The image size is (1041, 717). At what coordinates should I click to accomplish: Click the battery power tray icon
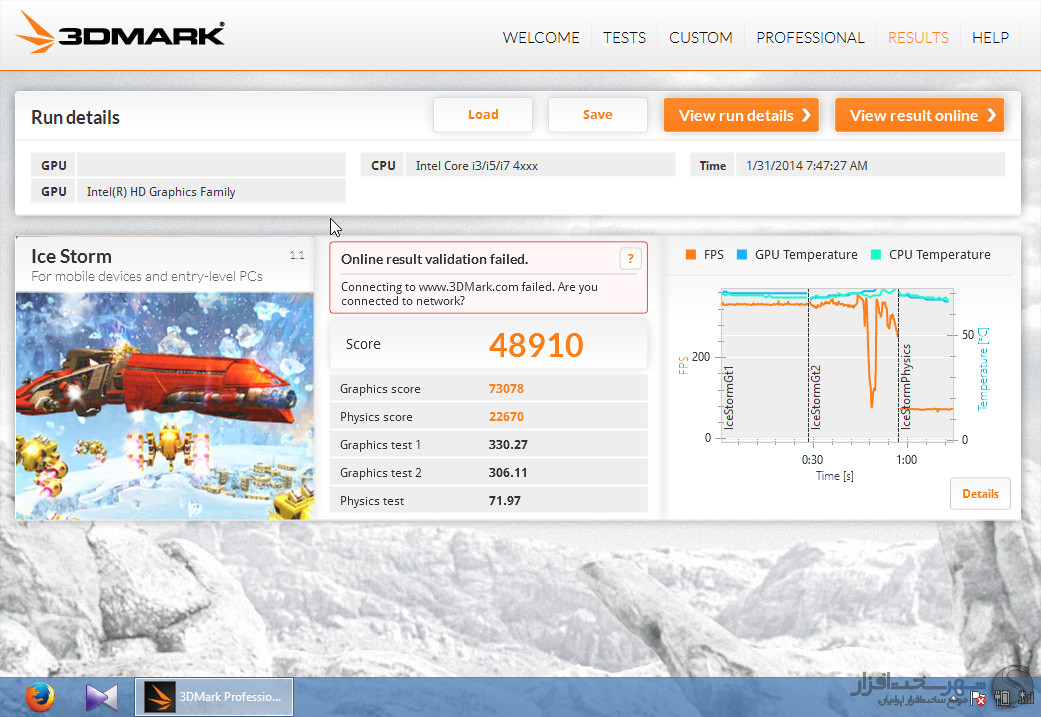tap(1002, 698)
